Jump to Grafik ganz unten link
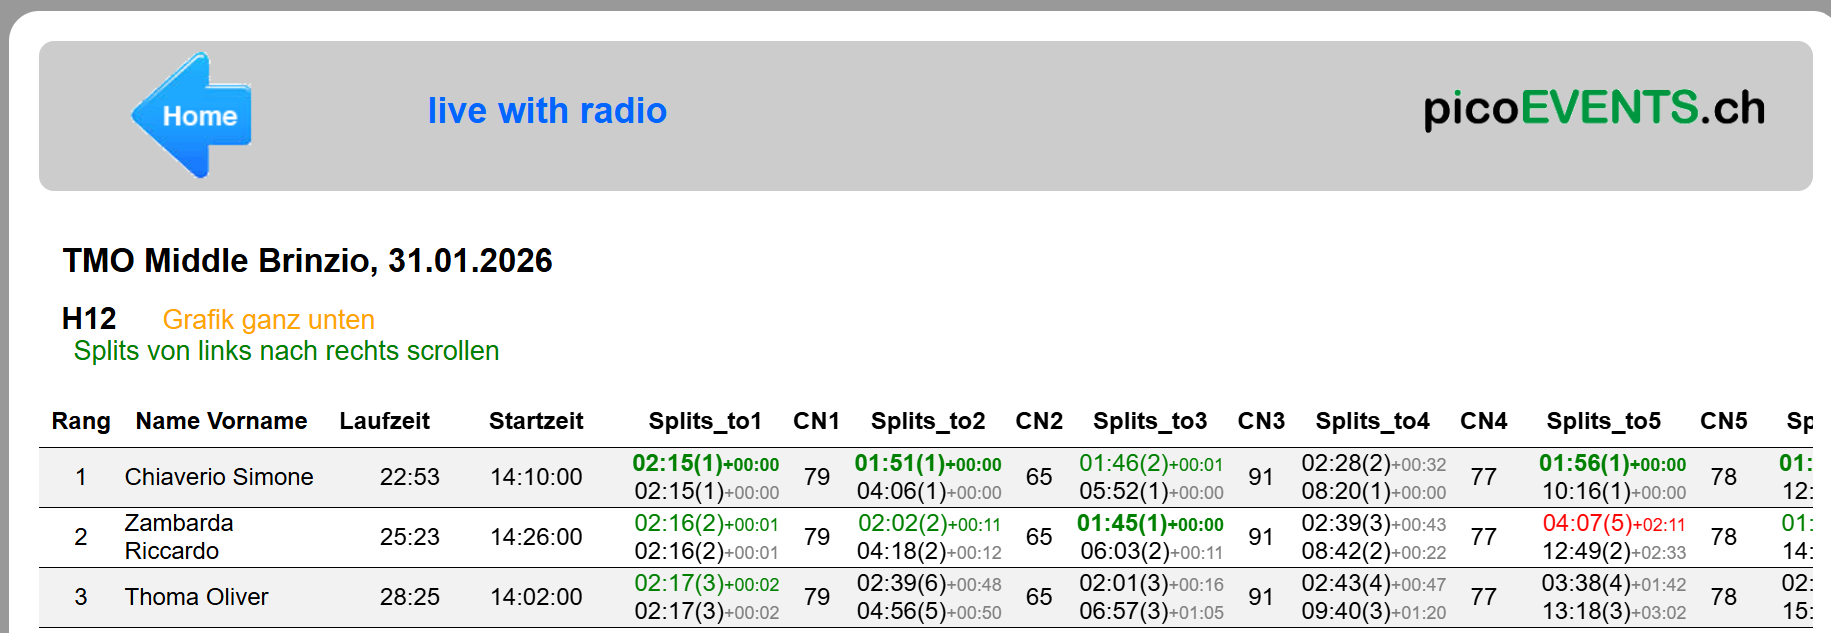 coord(268,320)
